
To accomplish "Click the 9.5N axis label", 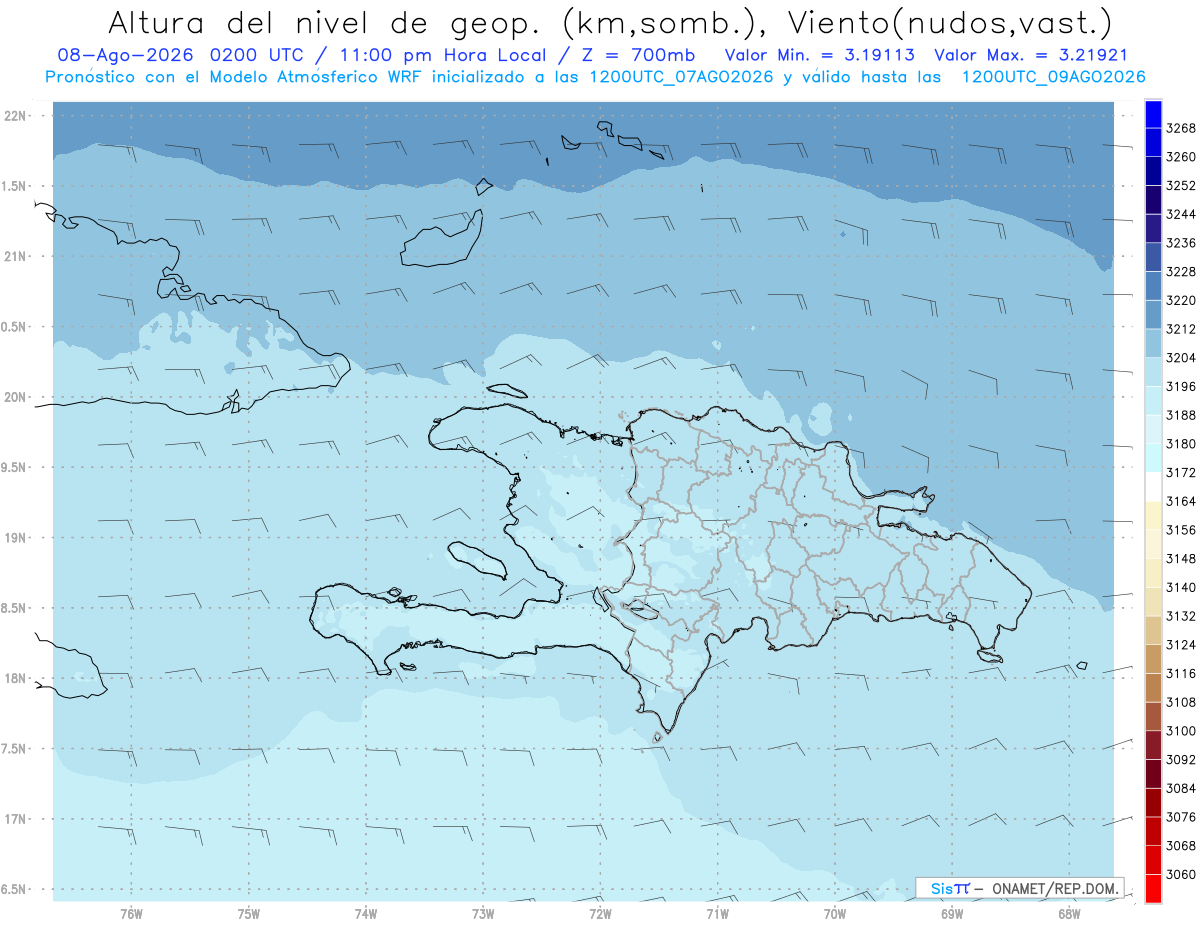I will click(15, 468).
